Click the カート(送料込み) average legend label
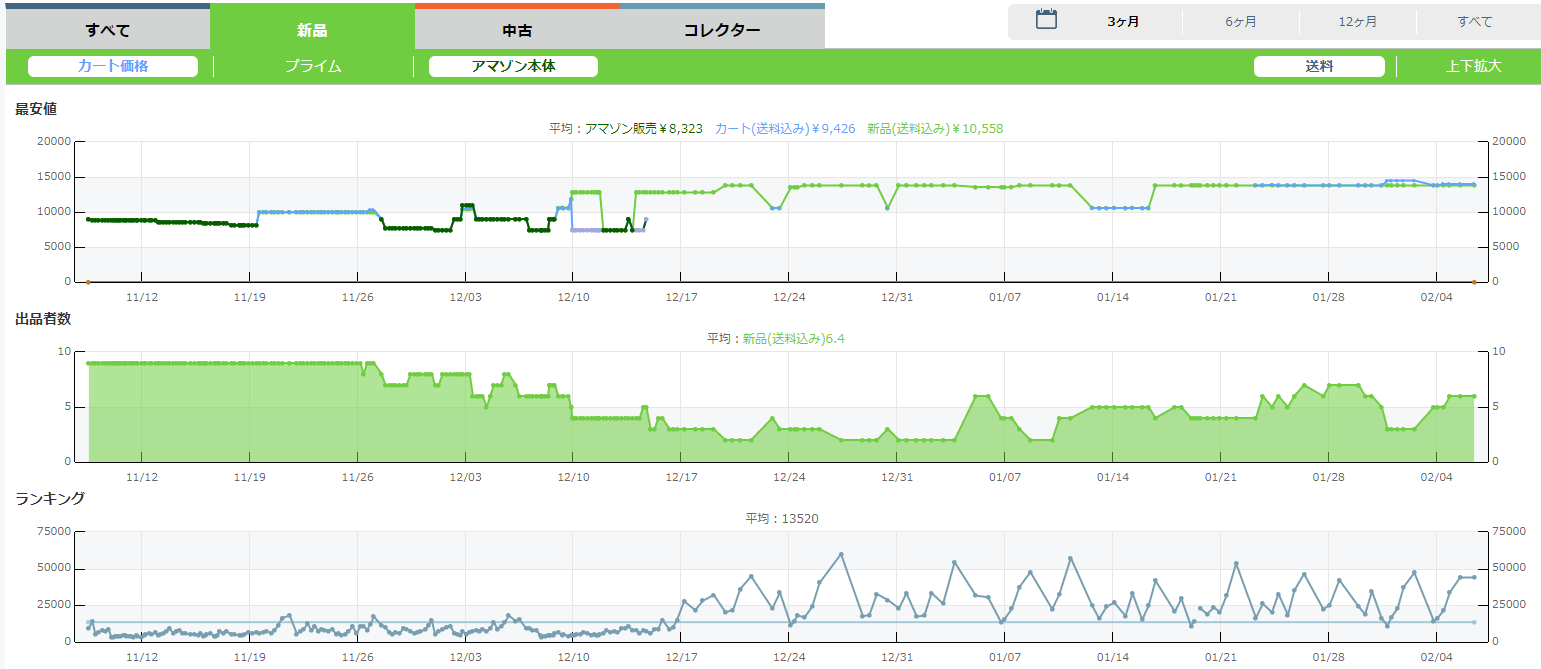 click(x=785, y=129)
